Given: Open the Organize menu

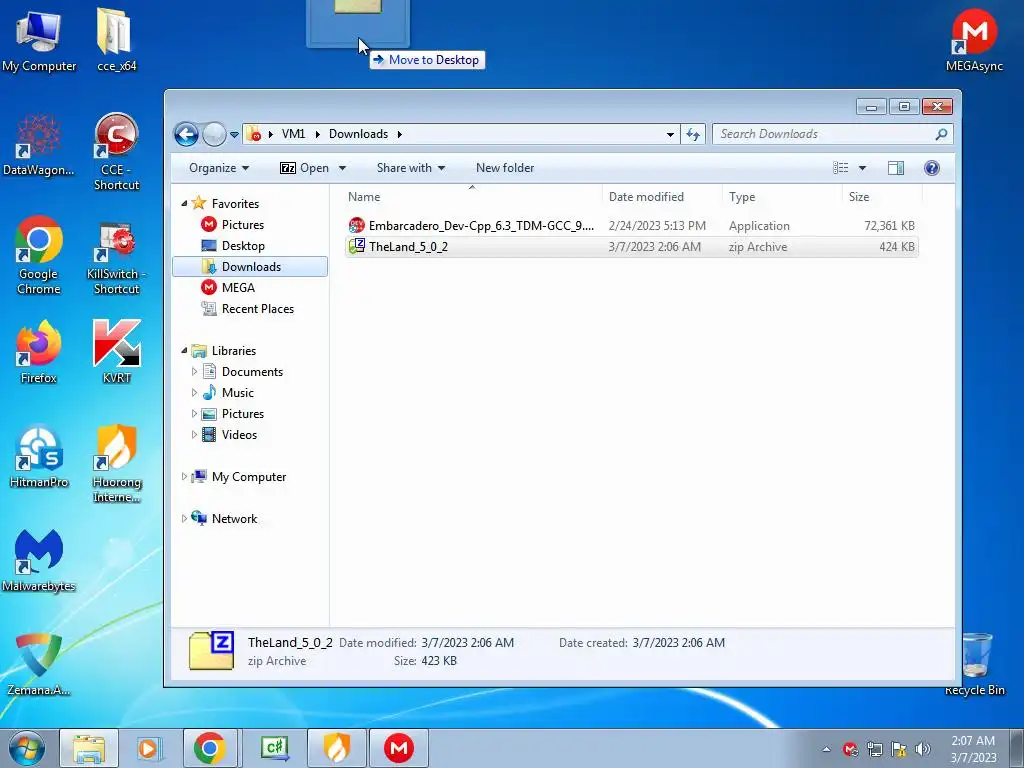Looking at the screenshot, I should click(x=219, y=168).
